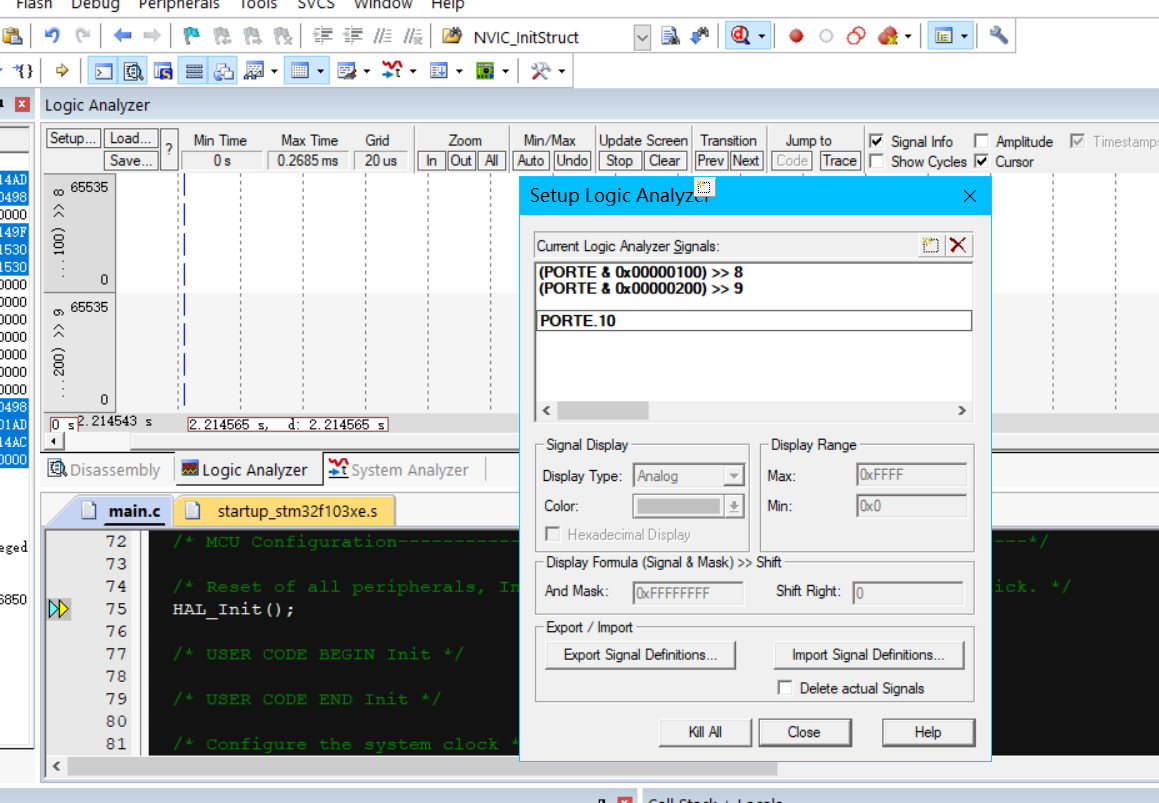Screen dimensions: 1159x803
Task: Click the Zoom All button
Action: 492,160
